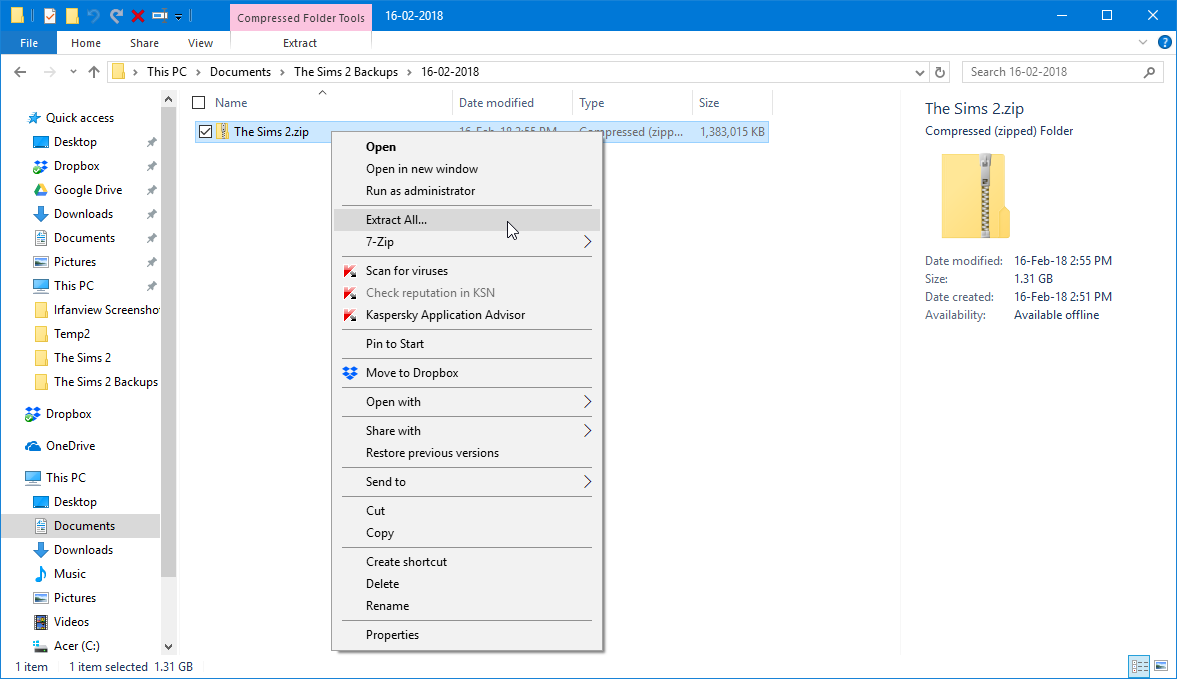Choose Scan for viruses
Image resolution: width=1177 pixels, height=679 pixels.
point(466,271)
